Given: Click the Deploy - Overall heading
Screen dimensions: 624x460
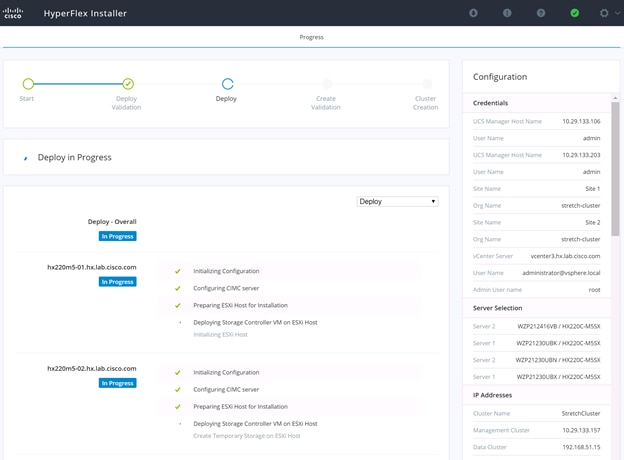Looking at the screenshot, I should click(x=112, y=222).
